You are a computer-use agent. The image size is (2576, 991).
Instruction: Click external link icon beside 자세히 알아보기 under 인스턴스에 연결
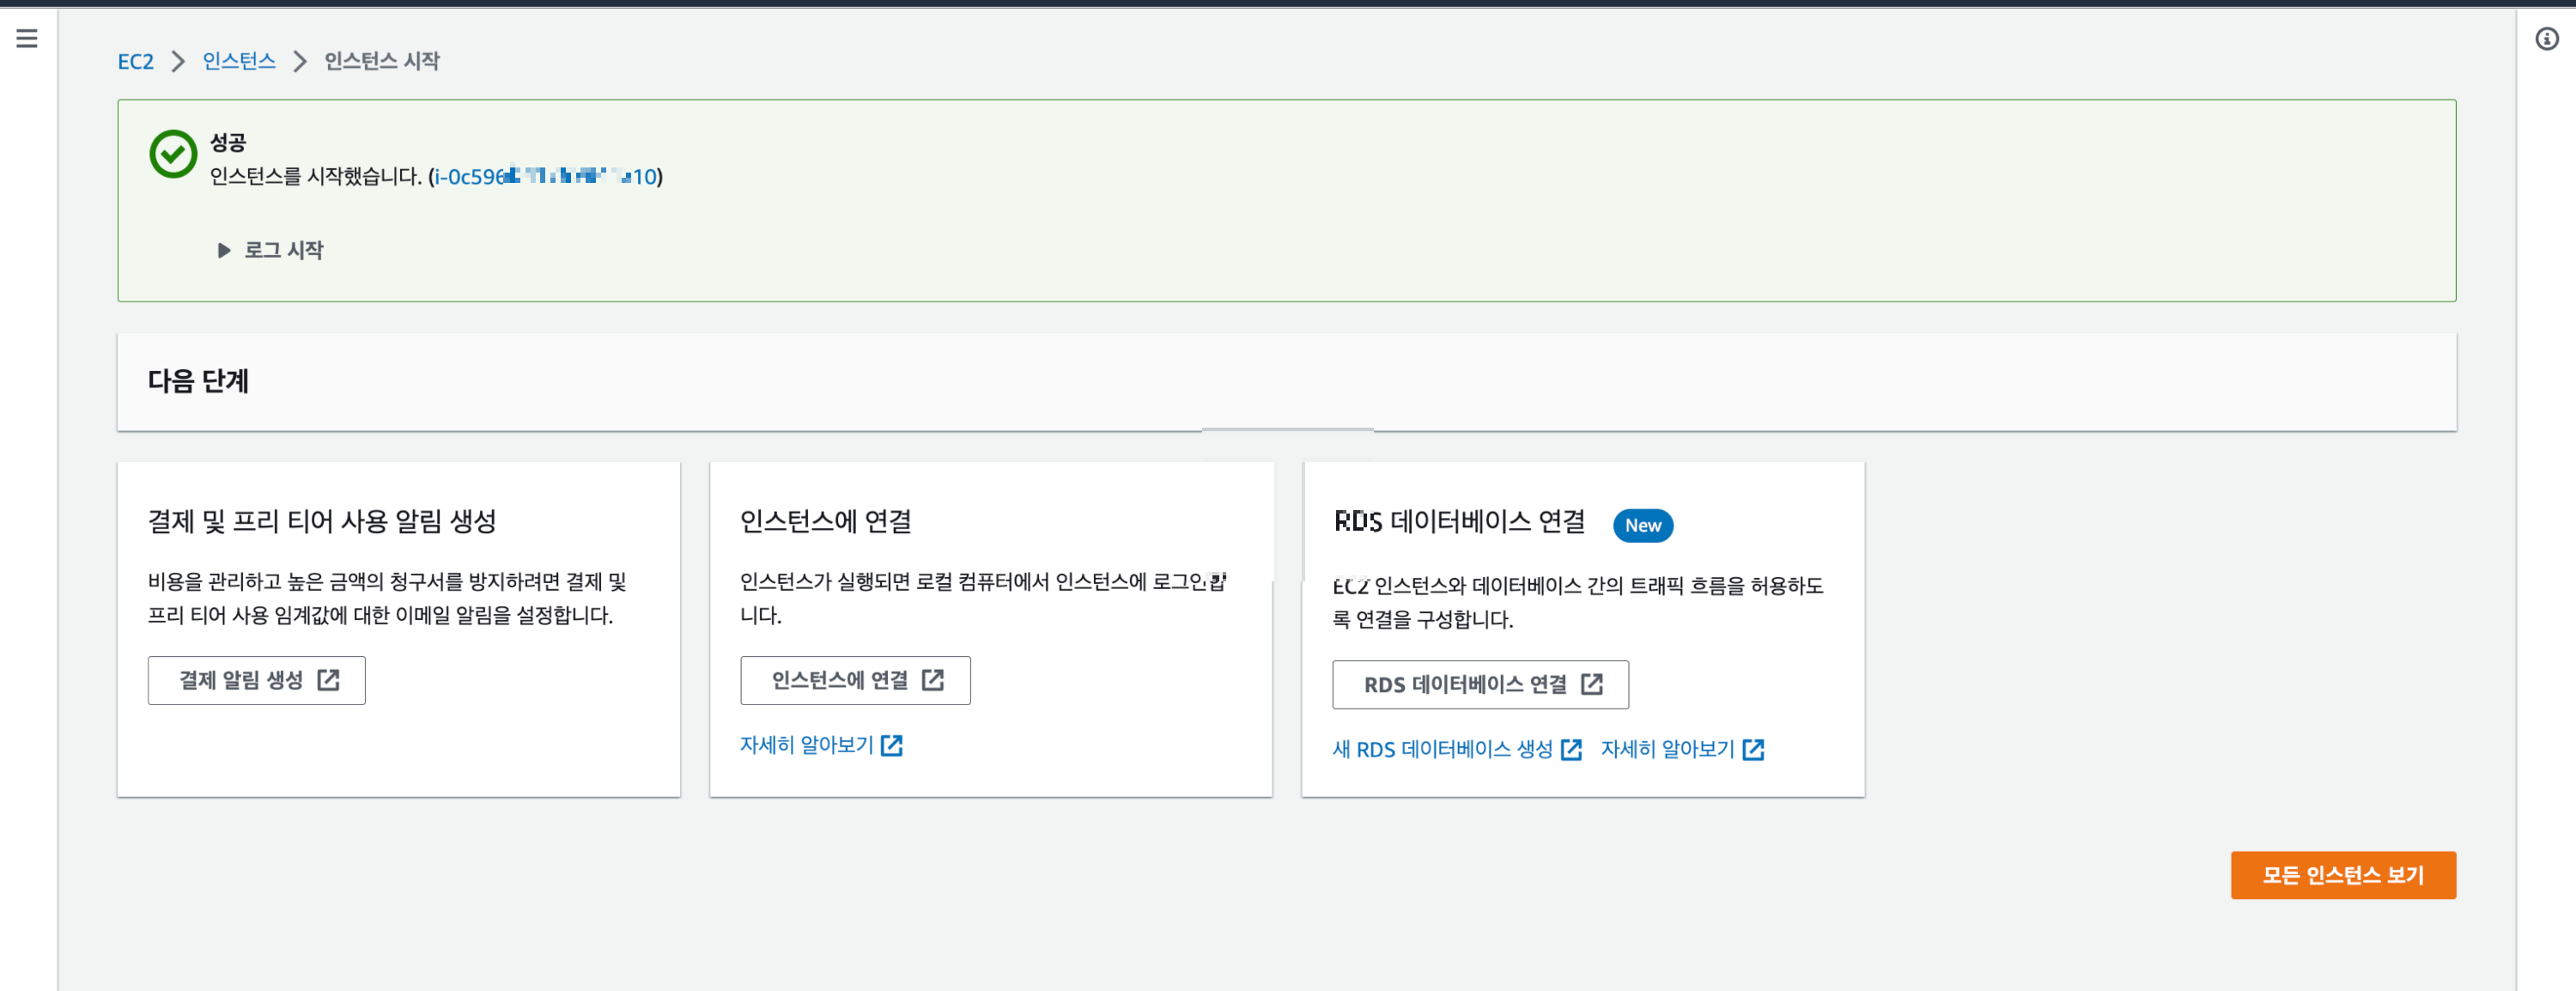891,745
